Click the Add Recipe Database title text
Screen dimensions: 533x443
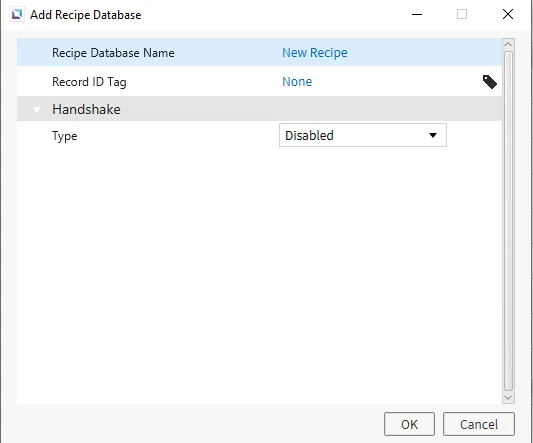(x=86, y=15)
